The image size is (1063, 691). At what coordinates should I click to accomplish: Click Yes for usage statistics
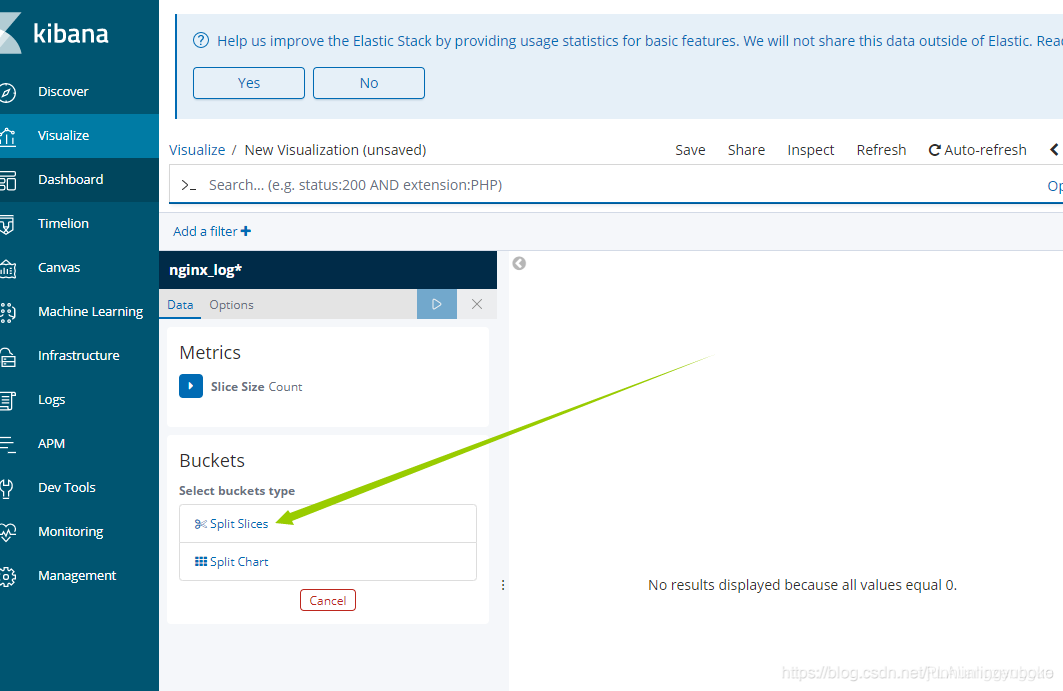[x=249, y=83]
